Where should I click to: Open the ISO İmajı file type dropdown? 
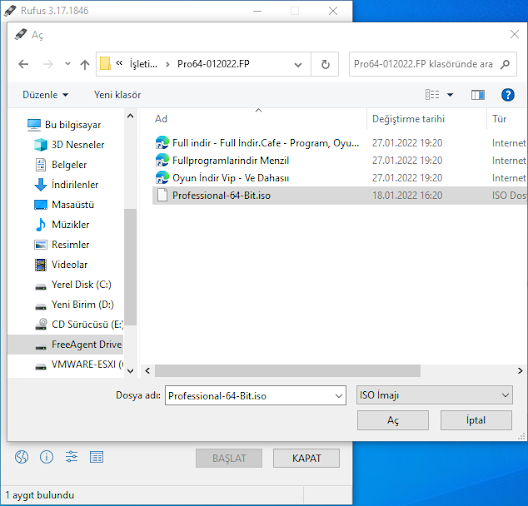point(434,395)
